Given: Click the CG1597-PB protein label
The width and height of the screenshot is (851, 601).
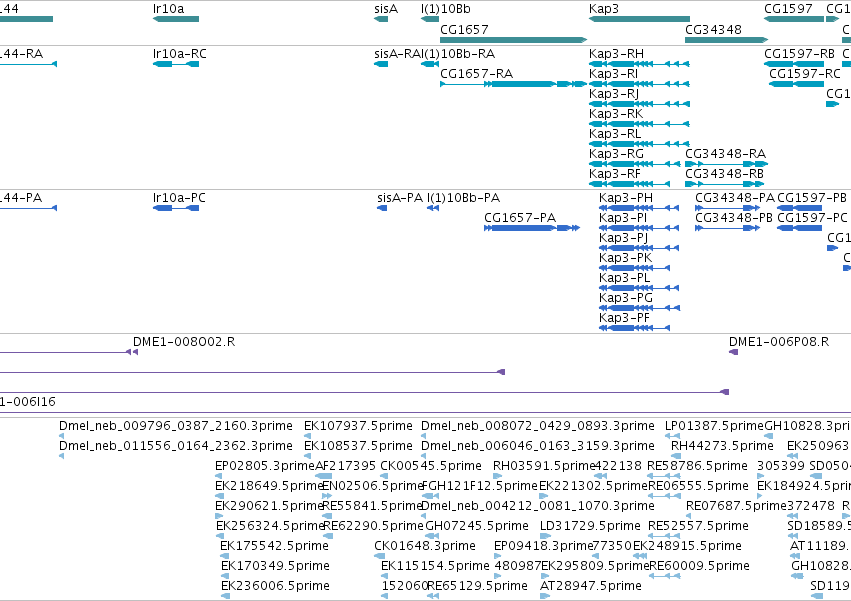Looking at the screenshot, I should [812, 198].
